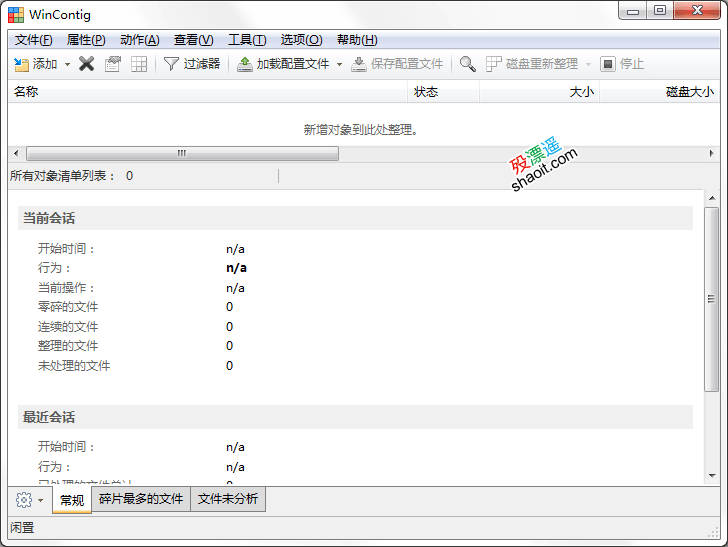Screen dimensions: 728x547
Task: Click the vertical scrollbar thumb
Action: pos(712,300)
